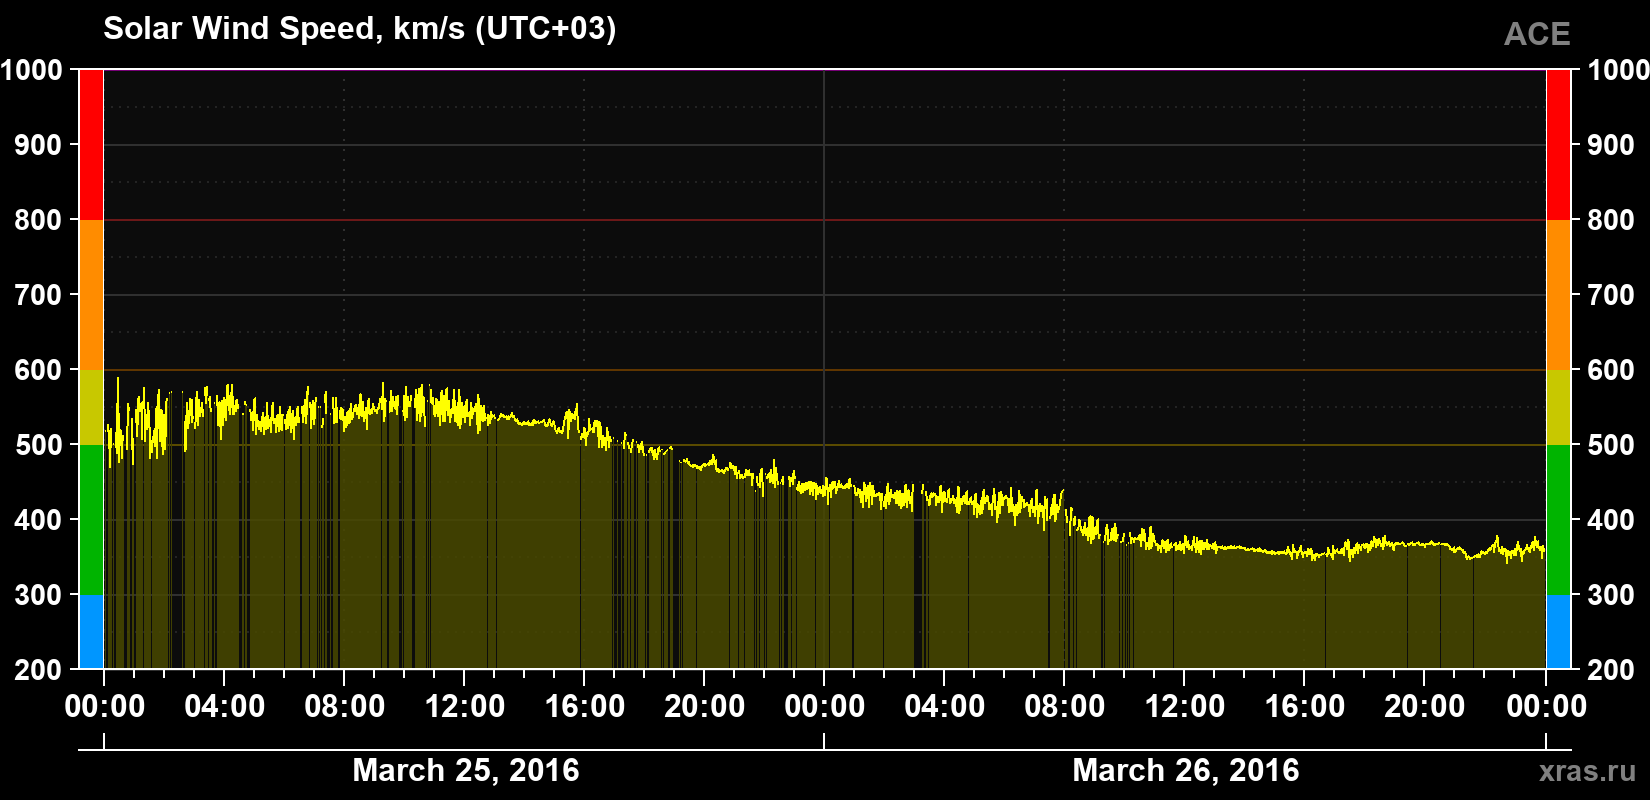Click the 200 value on left axis
The image size is (1650, 800).
pos(39,670)
